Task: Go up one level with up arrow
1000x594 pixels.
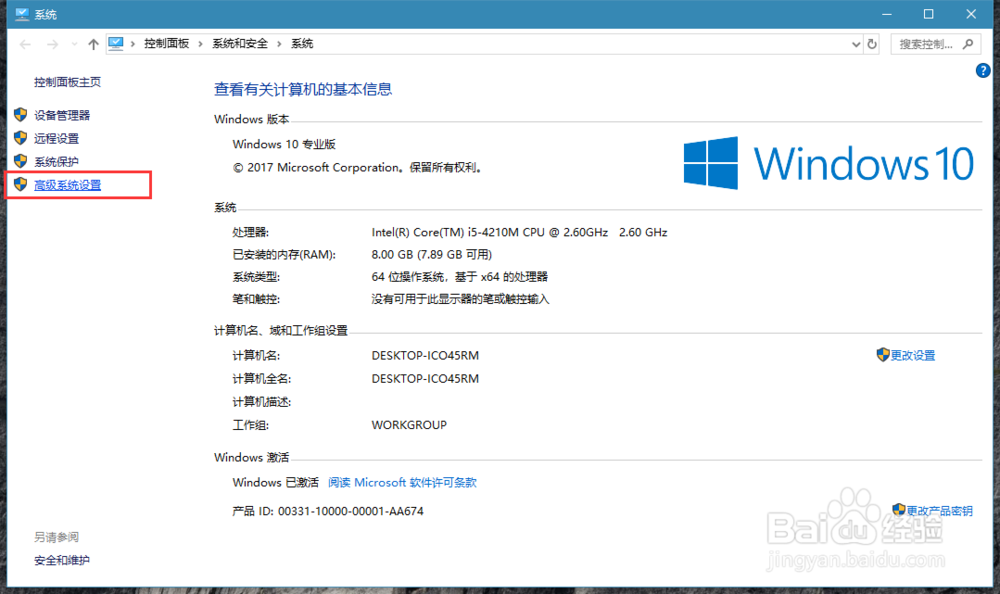Action: point(94,44)
